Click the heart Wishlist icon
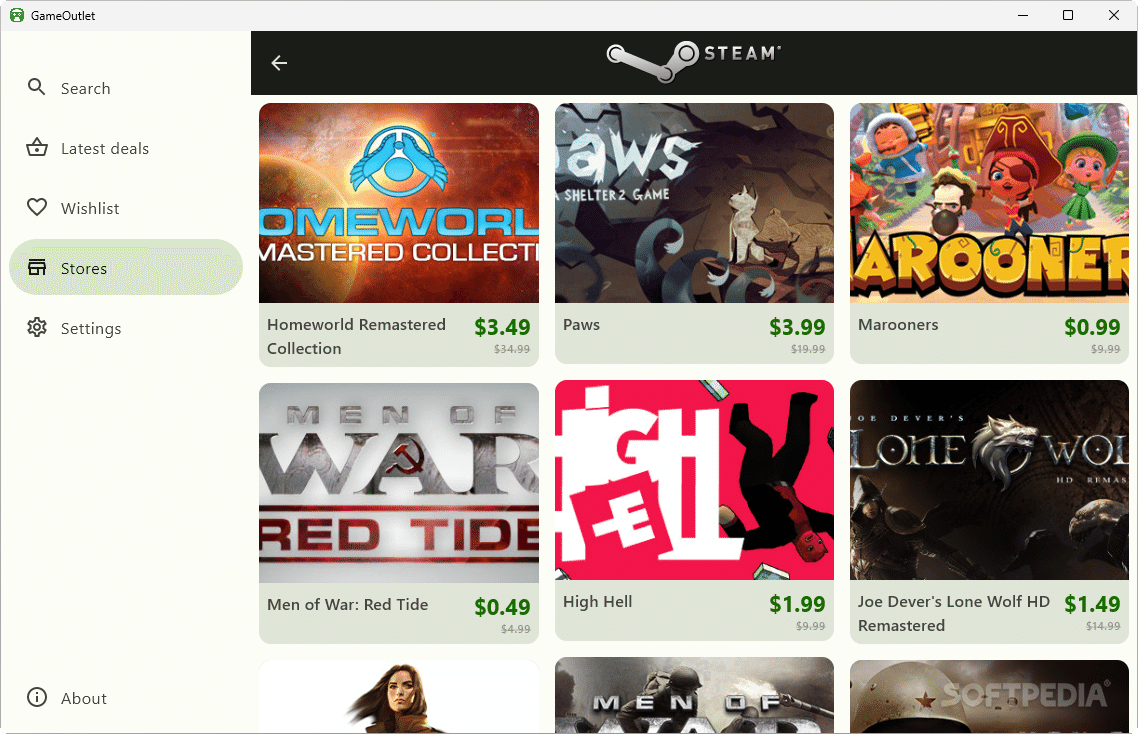1138x734 pixels. [37, 208]
